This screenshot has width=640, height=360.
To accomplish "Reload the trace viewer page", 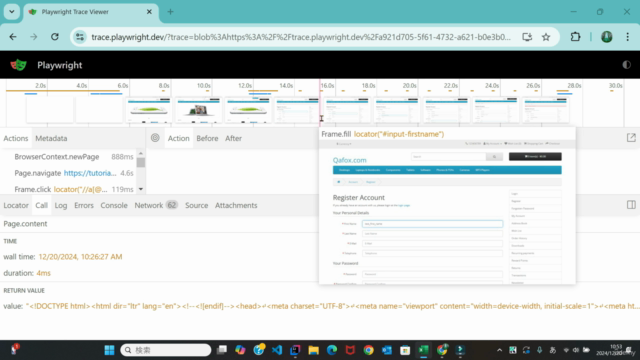I will pyautogui.click(x=55, y=37).
